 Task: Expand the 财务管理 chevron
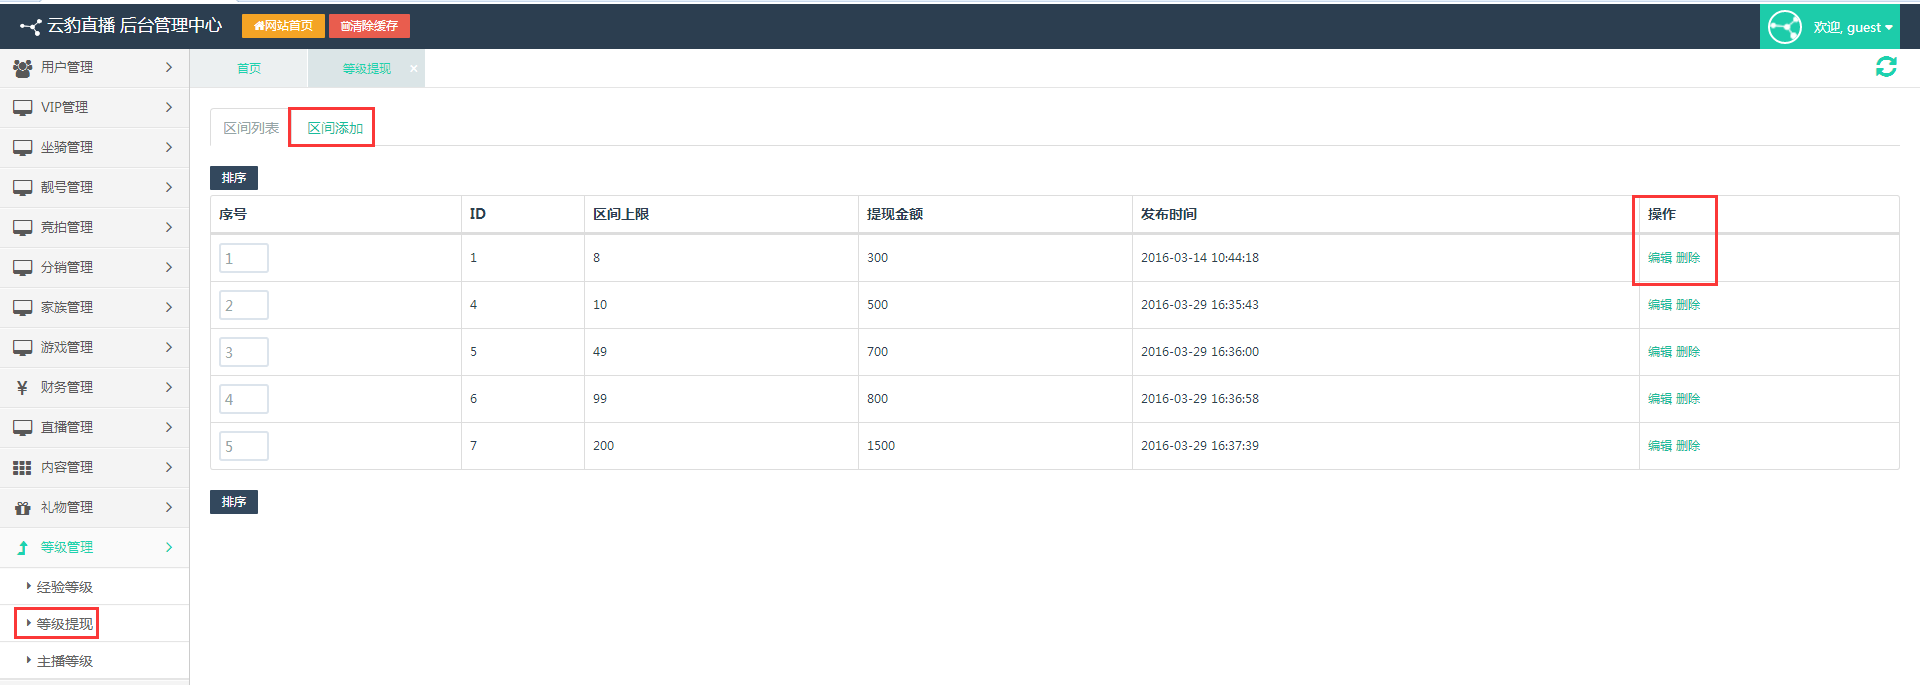tap(169, 387)
